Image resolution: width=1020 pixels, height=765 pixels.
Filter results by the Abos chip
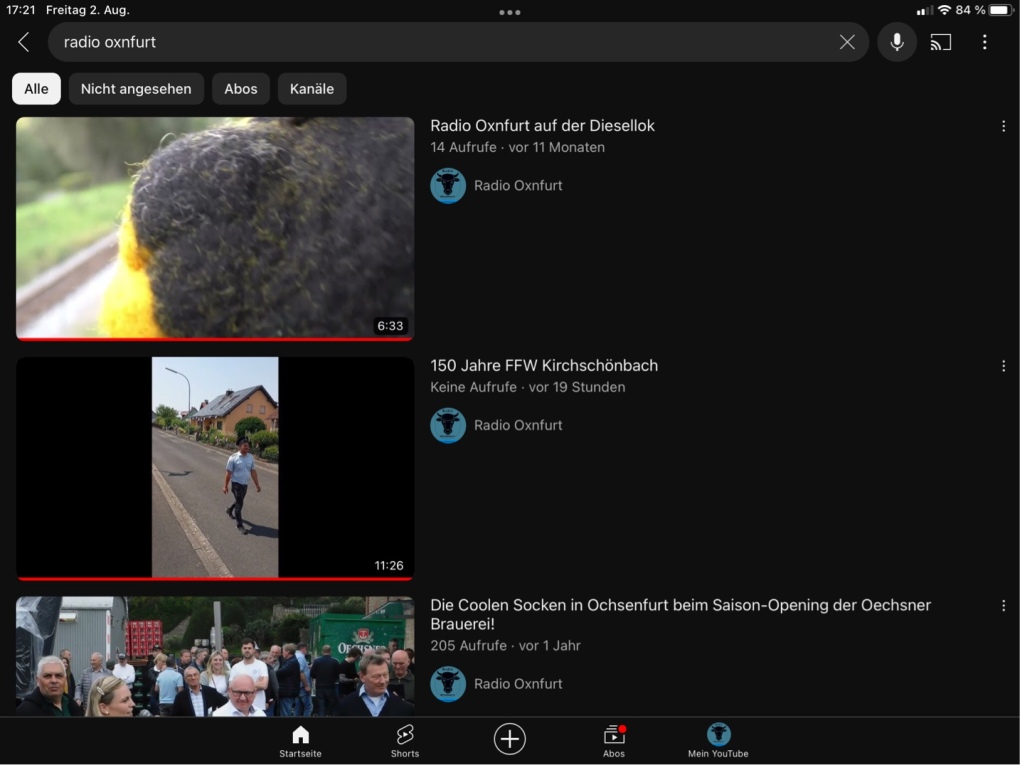pyautogui.click(x=241, y=89)
